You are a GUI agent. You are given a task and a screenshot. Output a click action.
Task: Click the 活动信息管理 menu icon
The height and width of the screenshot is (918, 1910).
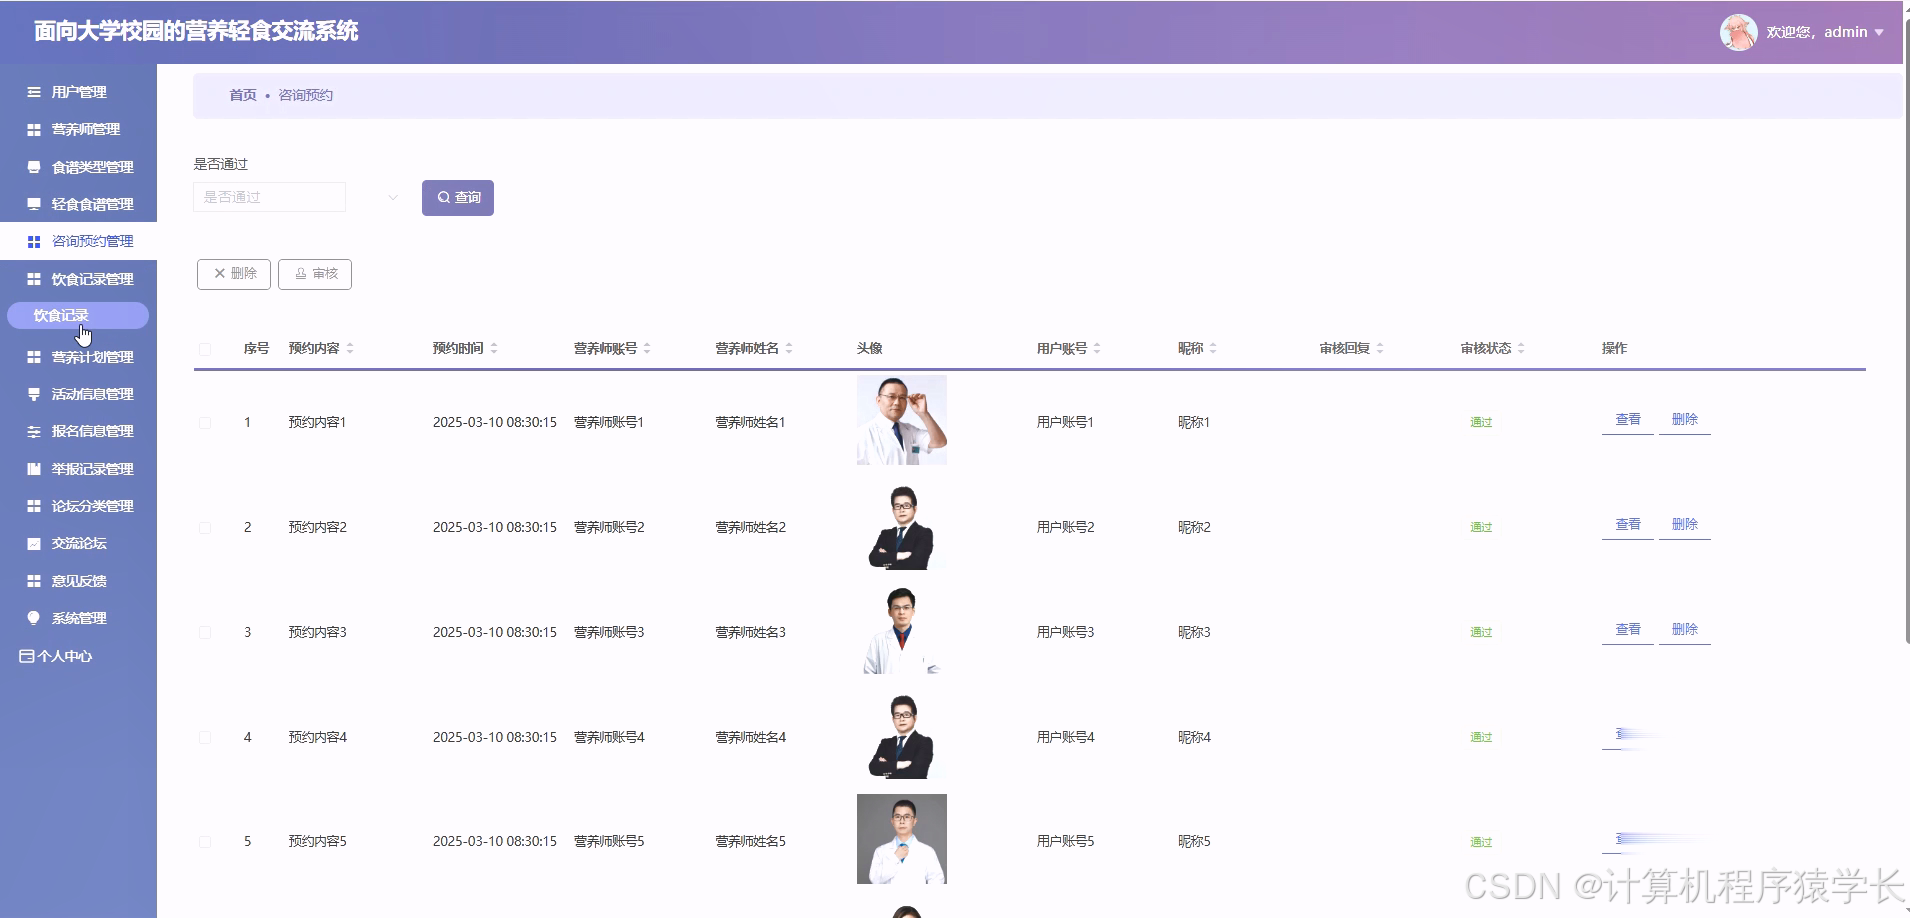point(34,394)
